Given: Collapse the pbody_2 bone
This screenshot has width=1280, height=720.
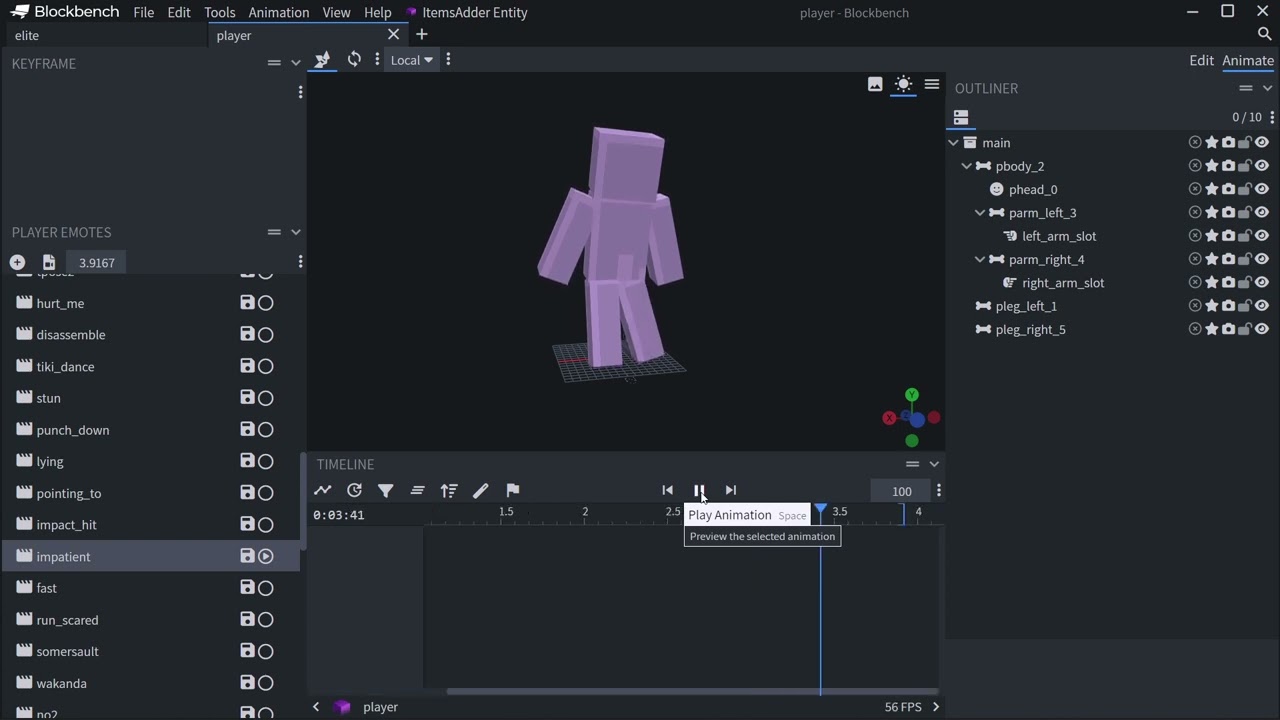Looking at the screenshot, I should (967, 166).
